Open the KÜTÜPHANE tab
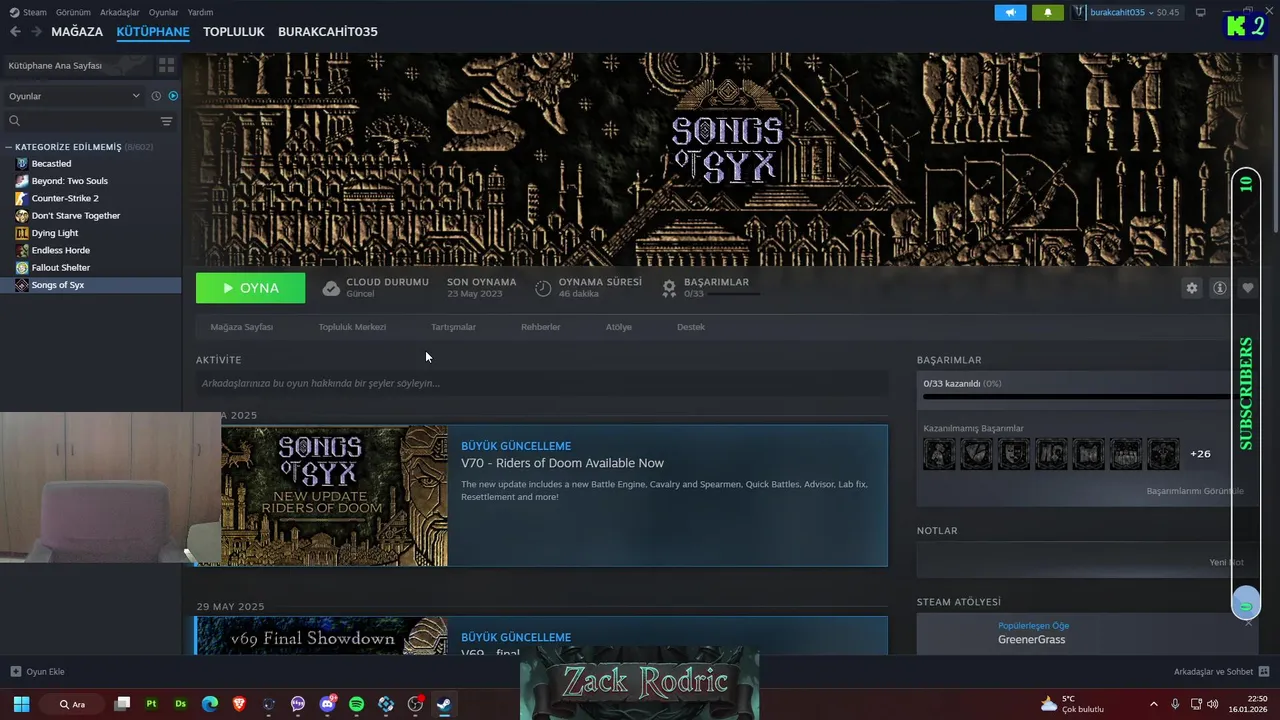 (153, 32)
